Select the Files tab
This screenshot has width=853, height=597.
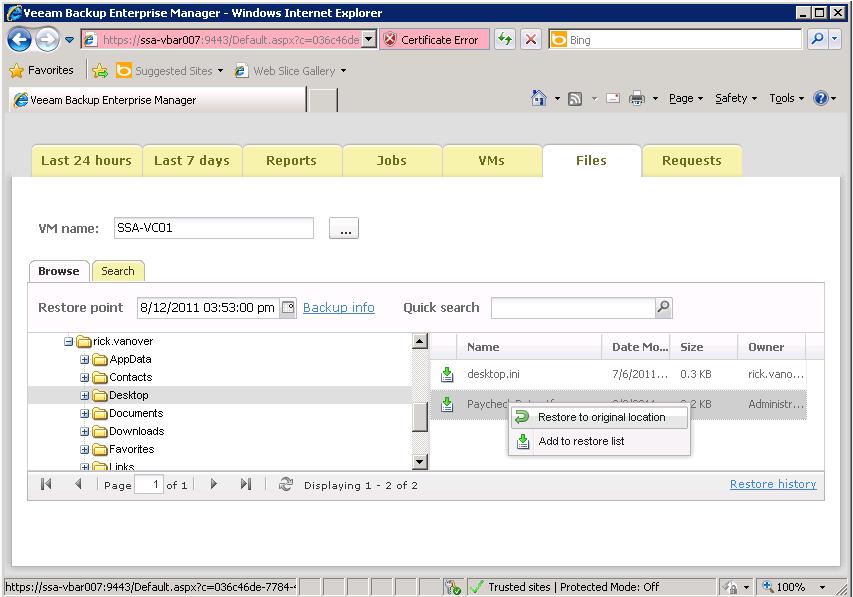[x=591, y=161]
